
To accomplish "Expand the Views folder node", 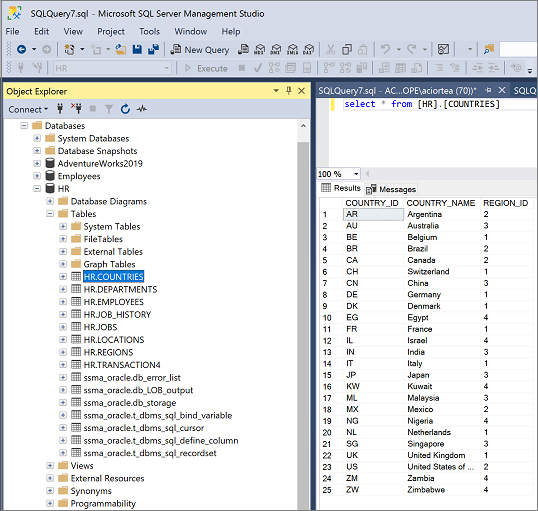I will pyautogui.click(x=50, y=466).
